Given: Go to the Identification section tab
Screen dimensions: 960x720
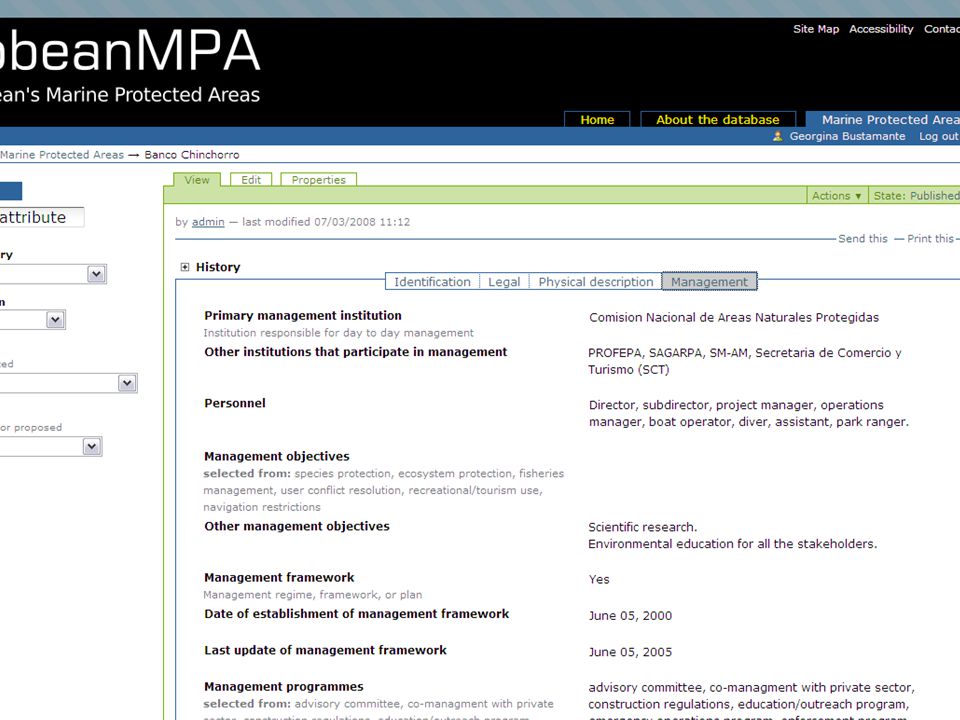Looking at the screenshot, I should 432,282.
